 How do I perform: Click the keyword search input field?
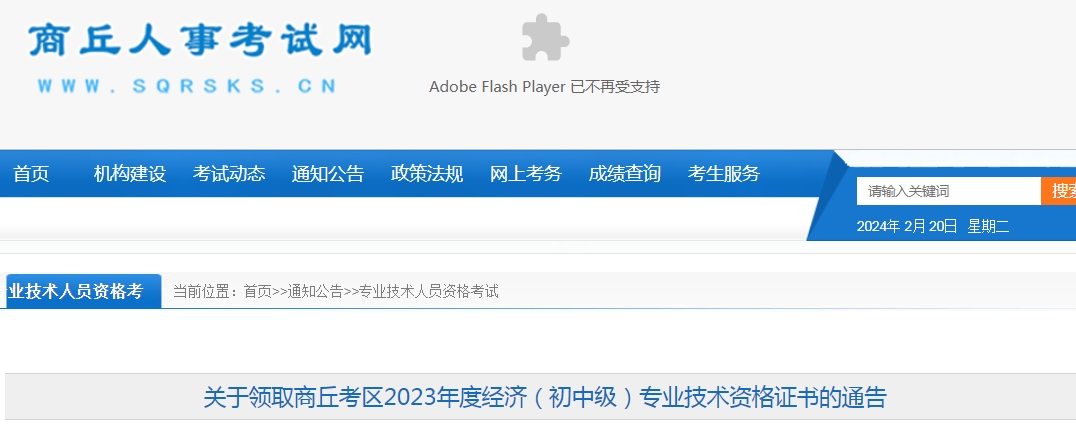tap(948, 191)
